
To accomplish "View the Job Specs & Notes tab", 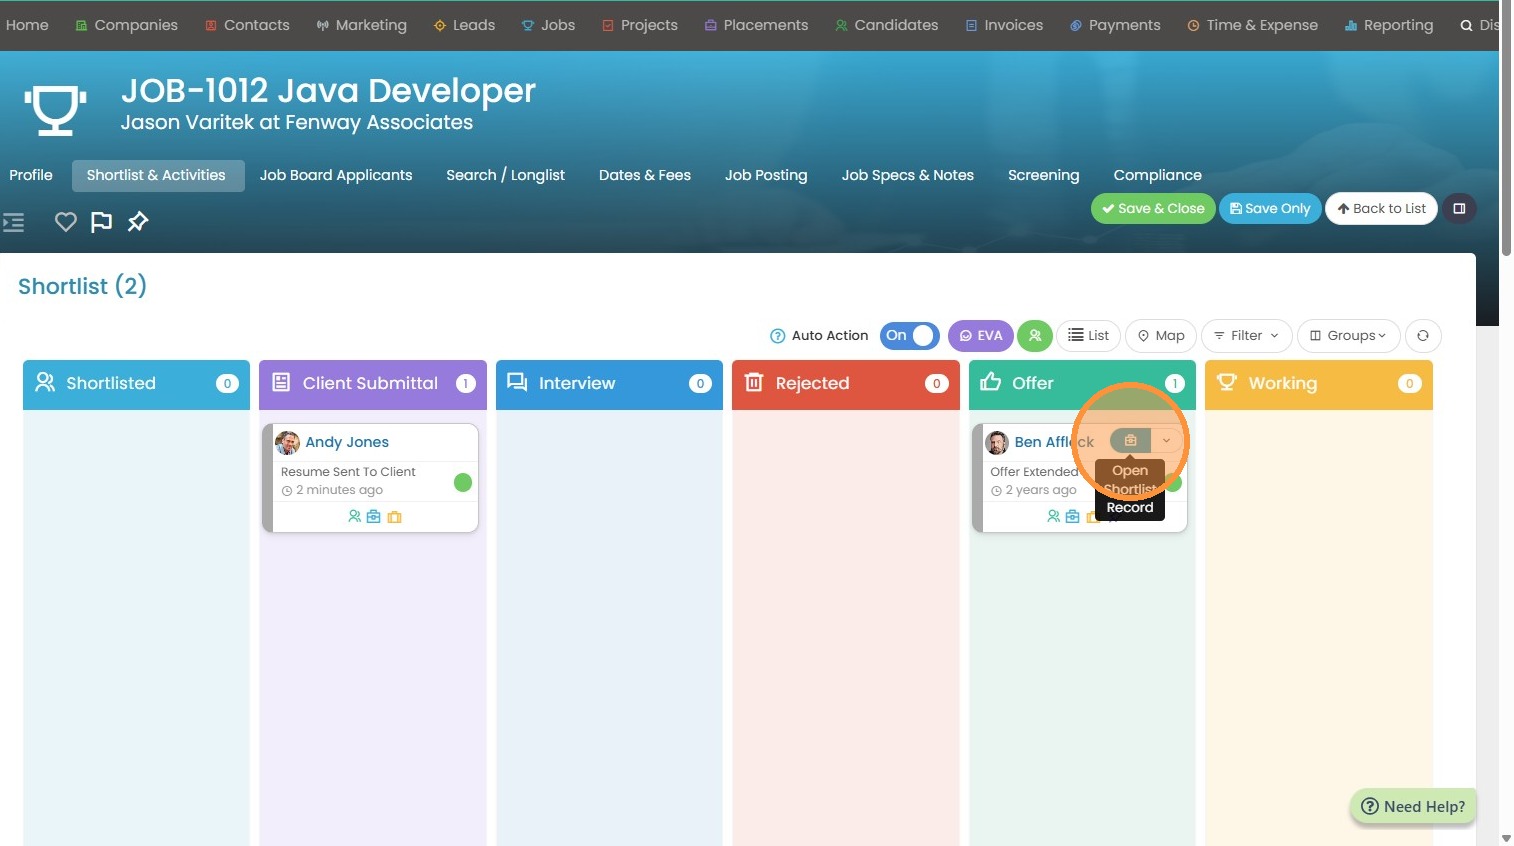I will click(x=908, y=175).
